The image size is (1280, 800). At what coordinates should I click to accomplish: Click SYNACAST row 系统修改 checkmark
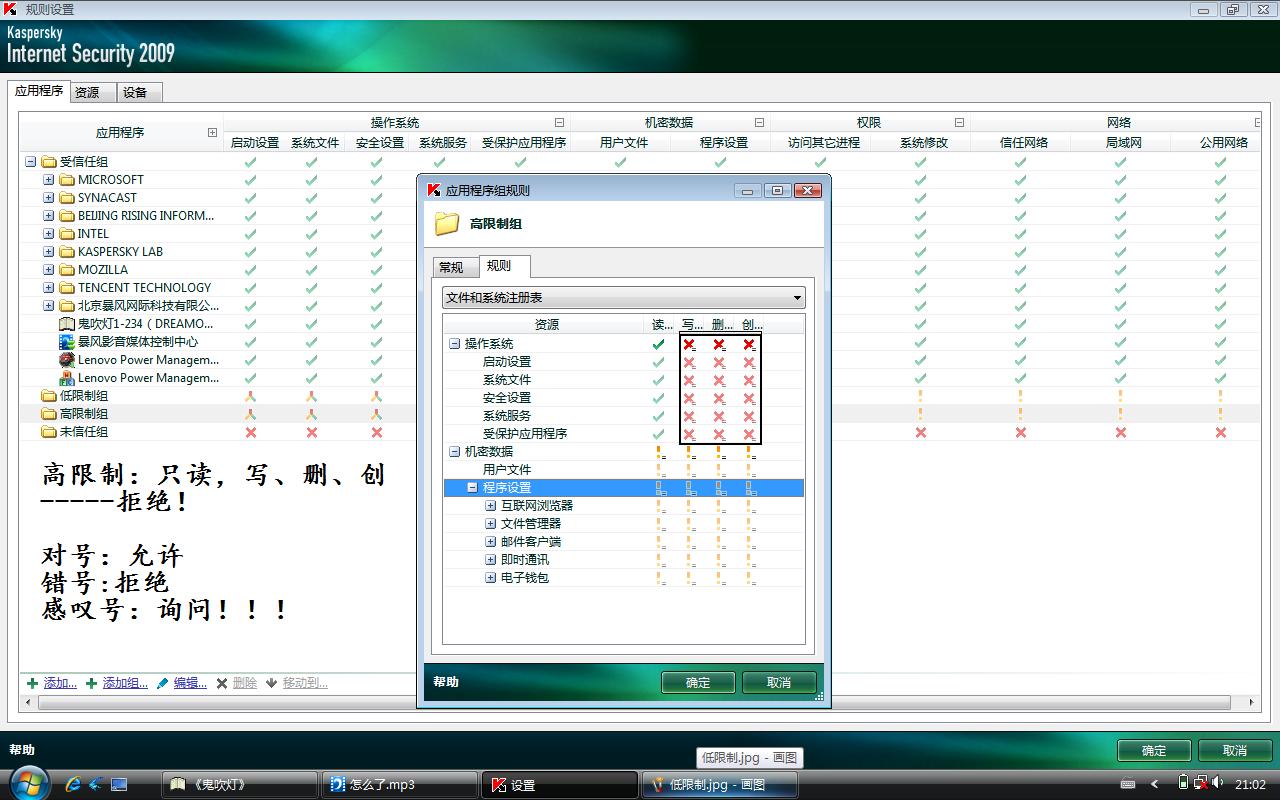coord(921,198)
